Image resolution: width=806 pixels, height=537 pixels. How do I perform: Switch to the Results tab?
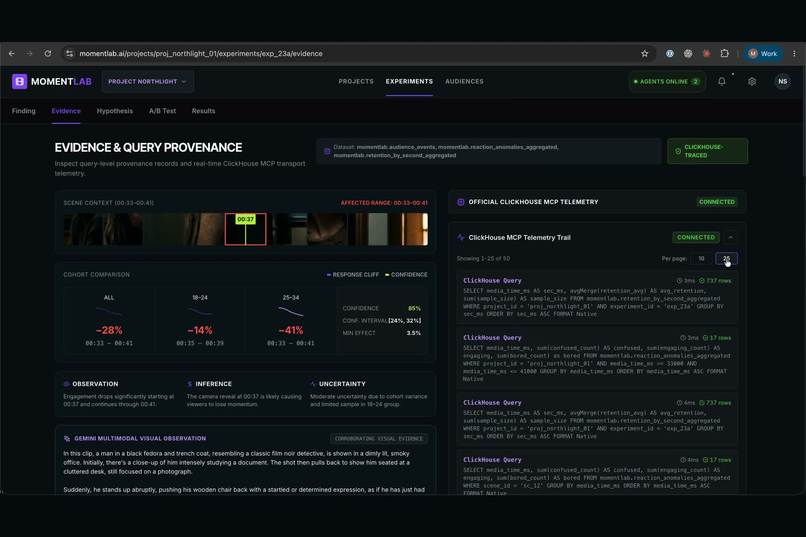pos(204,111)
